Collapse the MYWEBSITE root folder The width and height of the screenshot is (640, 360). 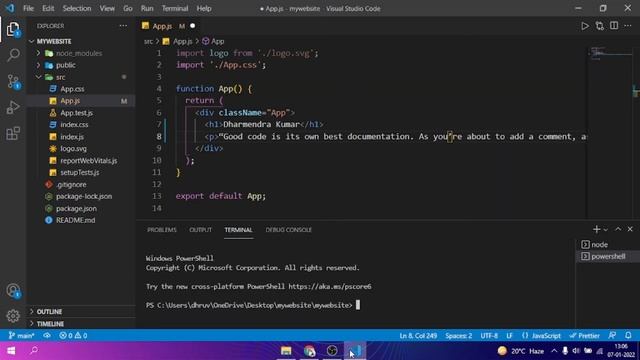click(x=54, y=41)
